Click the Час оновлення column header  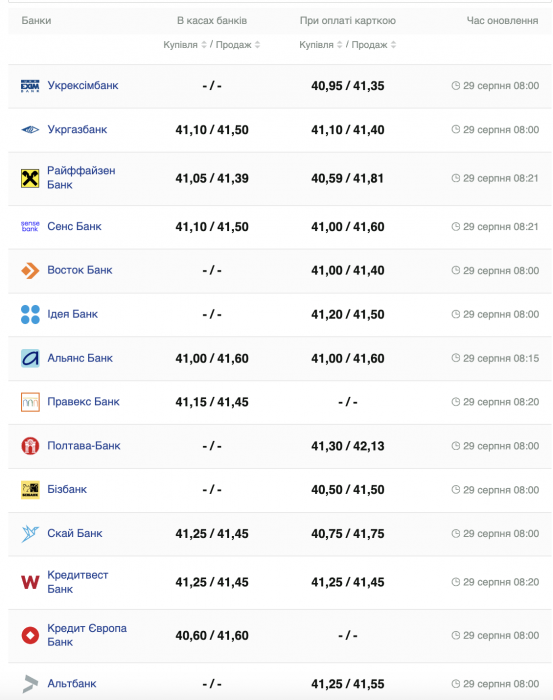point(502,21)
